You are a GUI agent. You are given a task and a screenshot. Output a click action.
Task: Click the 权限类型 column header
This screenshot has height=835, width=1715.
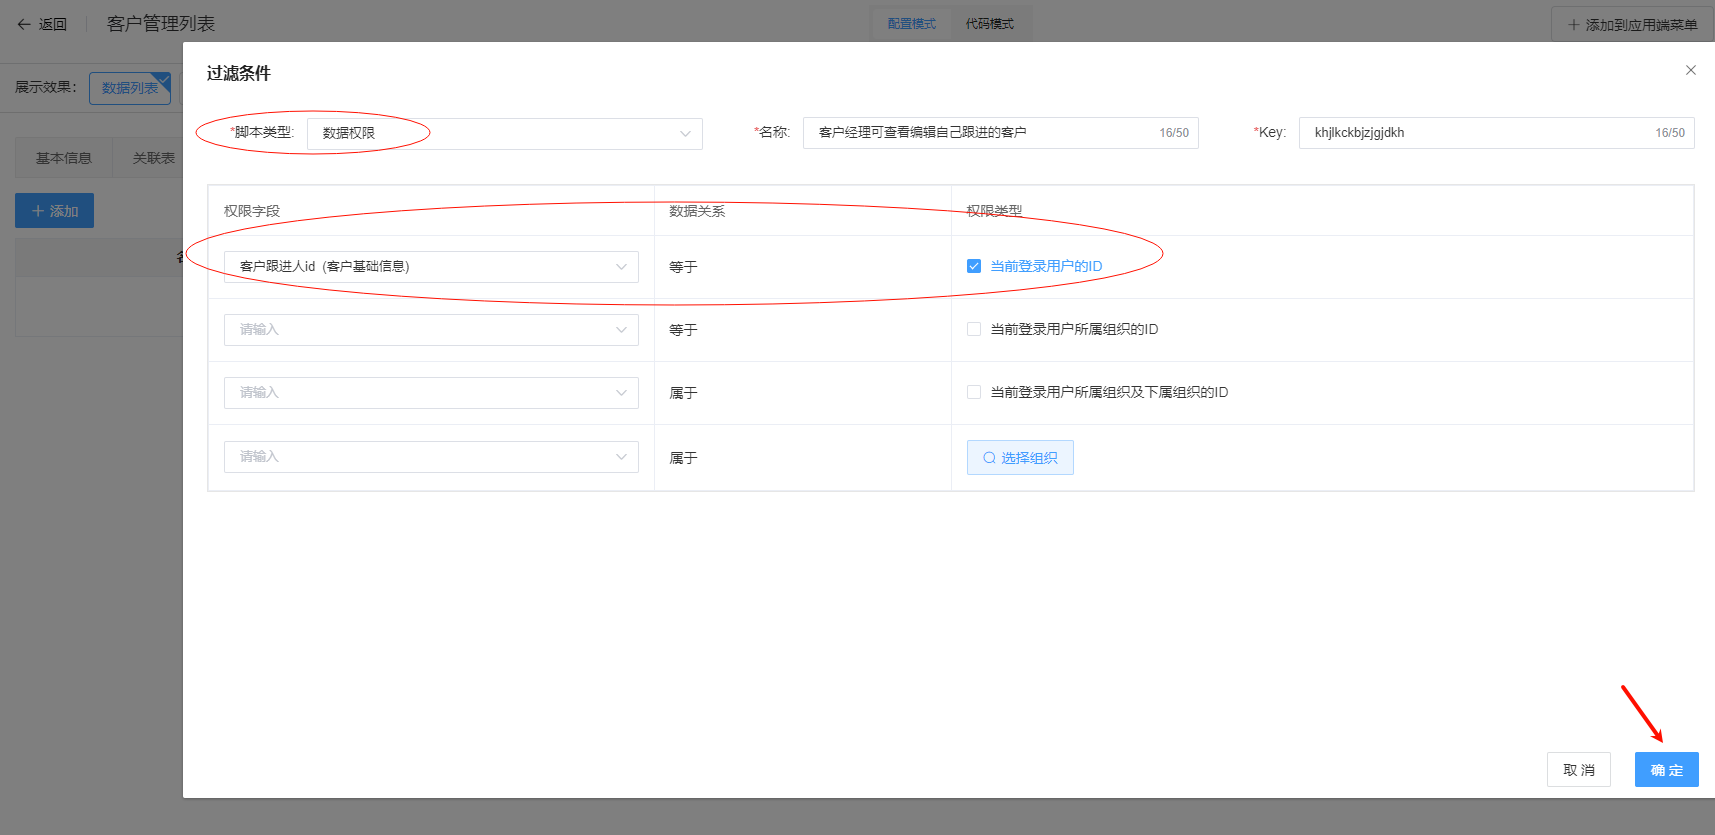[x=994, y=211]
